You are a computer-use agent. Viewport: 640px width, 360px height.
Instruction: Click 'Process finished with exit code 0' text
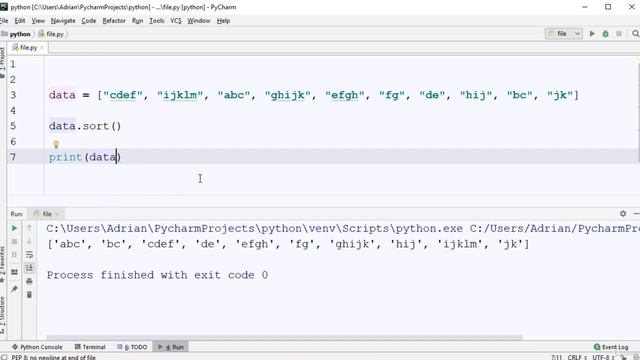coord(157,275)
